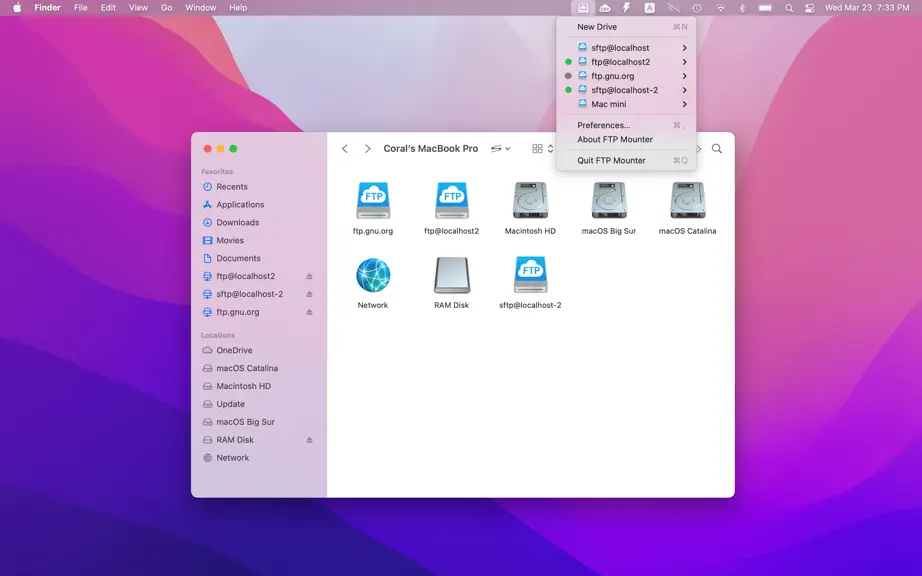The image size is (922, 576).
Task: Select the macOS Catalina drive icon
Action: (x=687, y=201)
